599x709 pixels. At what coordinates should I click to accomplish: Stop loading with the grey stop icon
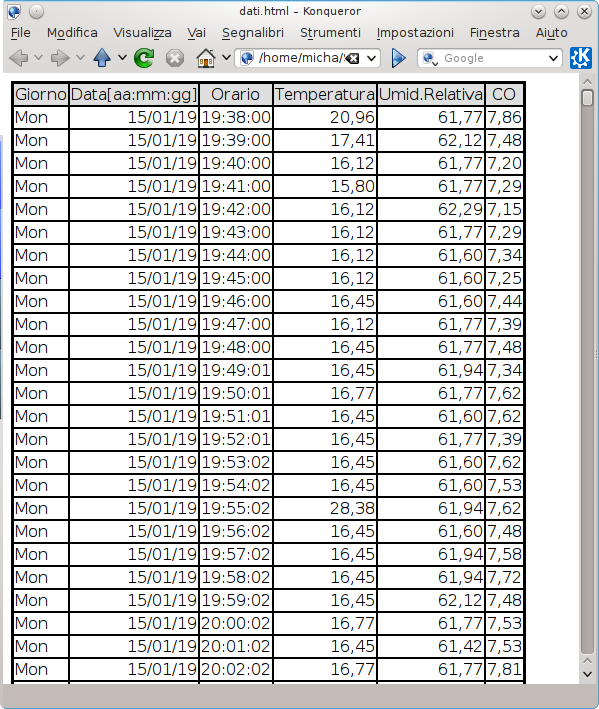tap(175, 58)
